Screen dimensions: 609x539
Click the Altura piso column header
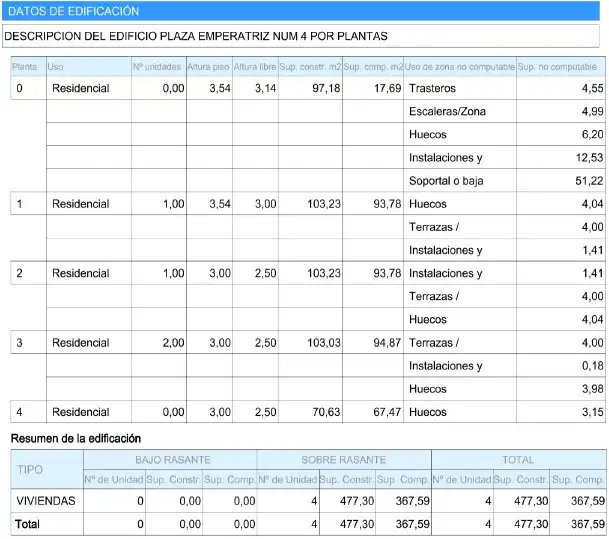(209, 67)
